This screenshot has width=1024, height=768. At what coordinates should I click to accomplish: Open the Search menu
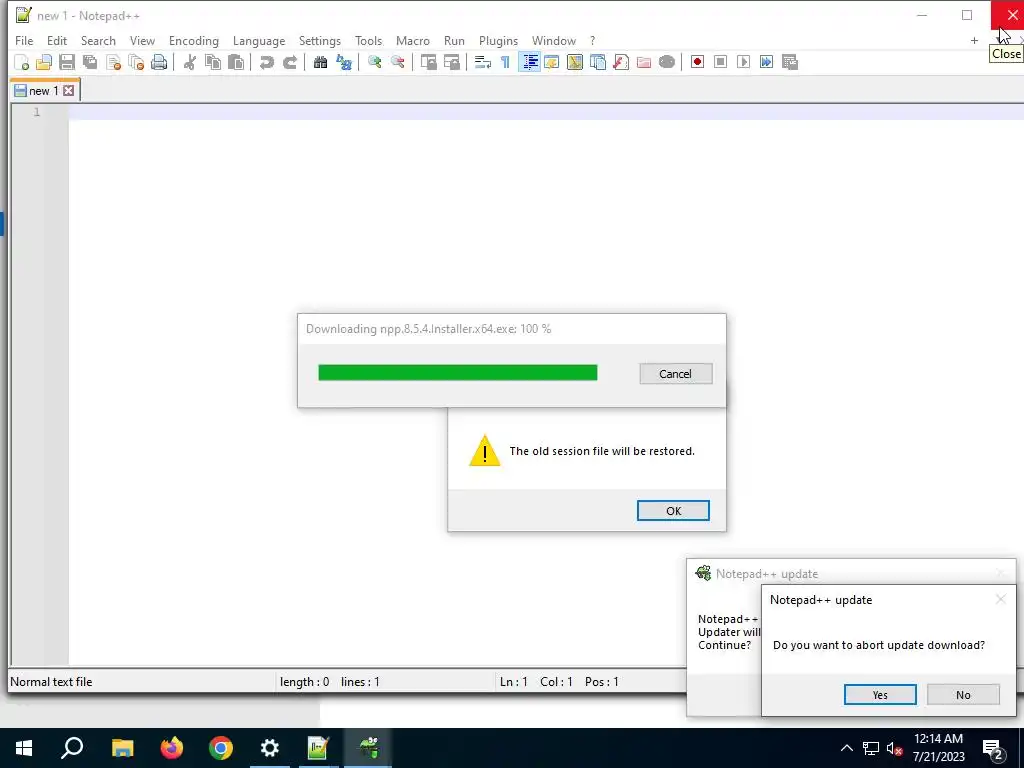[98, 40]
